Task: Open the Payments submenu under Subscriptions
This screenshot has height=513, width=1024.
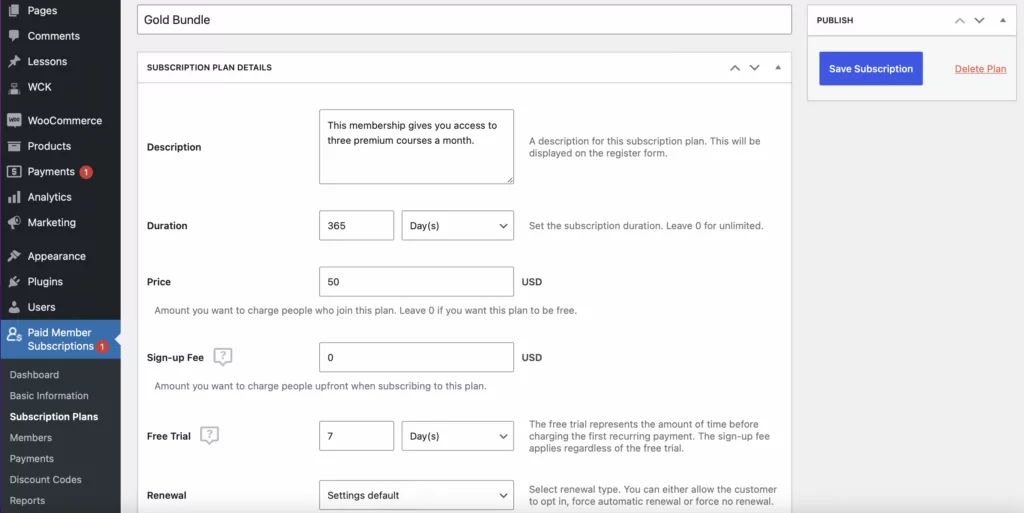Action: 31,458
